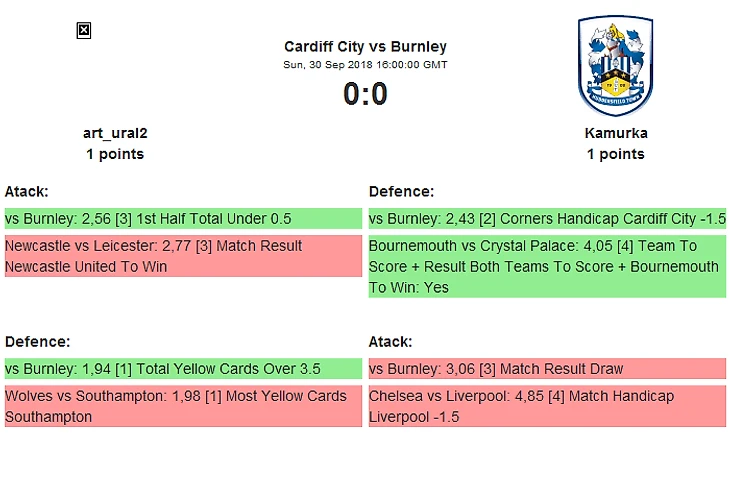
Task: Select Corners Handicap Cardiff City -1.5 bet
Action: (547, 219)
